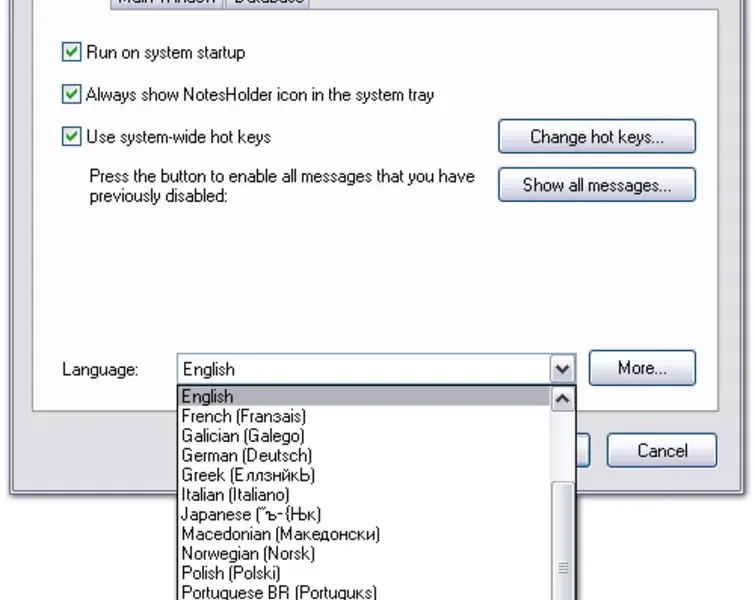Image resolution: width=755 pixels, height=600 pixels.
Task: Choose the Greek language entry
Action: (x=364, y=475)
